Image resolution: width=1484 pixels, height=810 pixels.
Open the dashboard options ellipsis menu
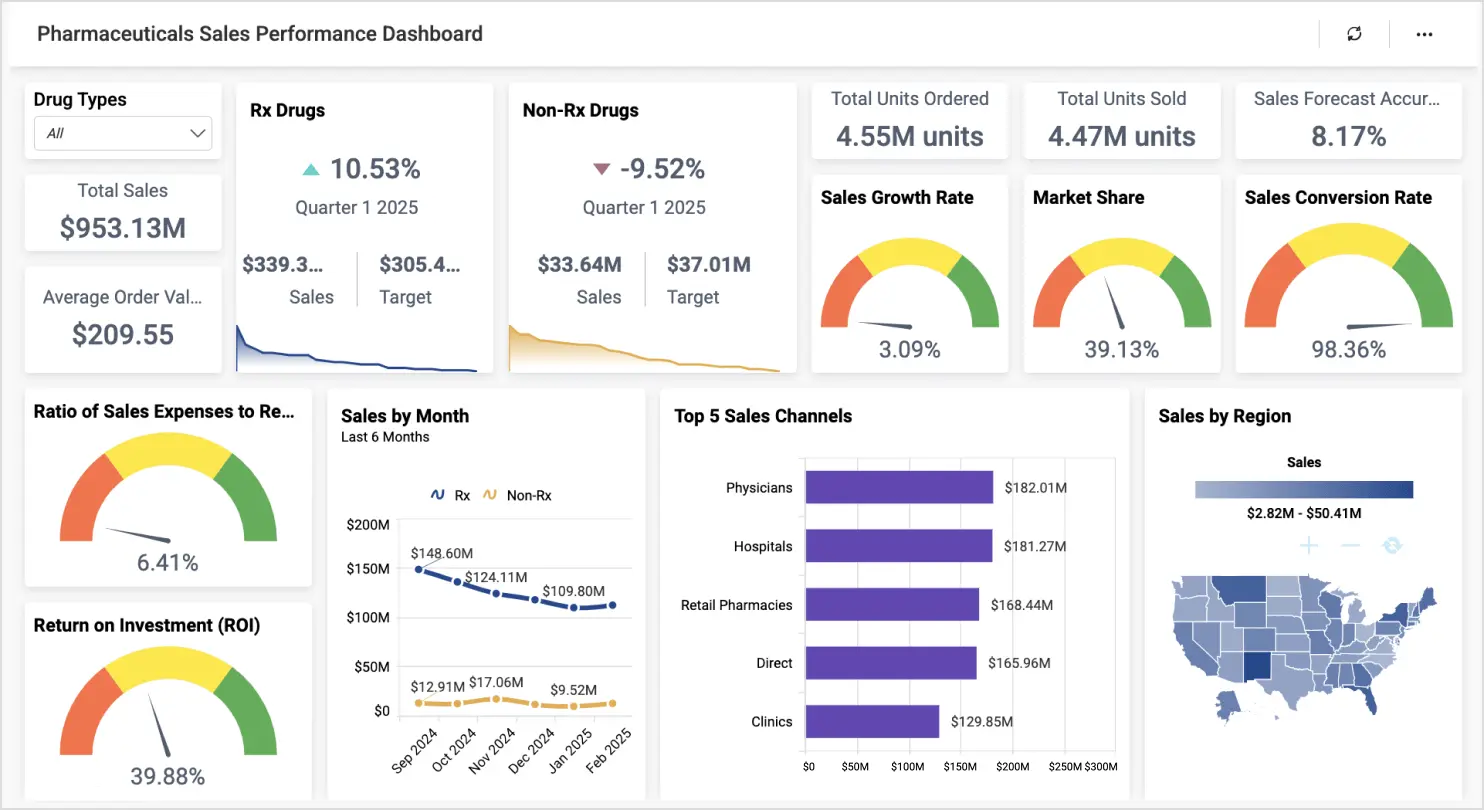point(1424,33)
